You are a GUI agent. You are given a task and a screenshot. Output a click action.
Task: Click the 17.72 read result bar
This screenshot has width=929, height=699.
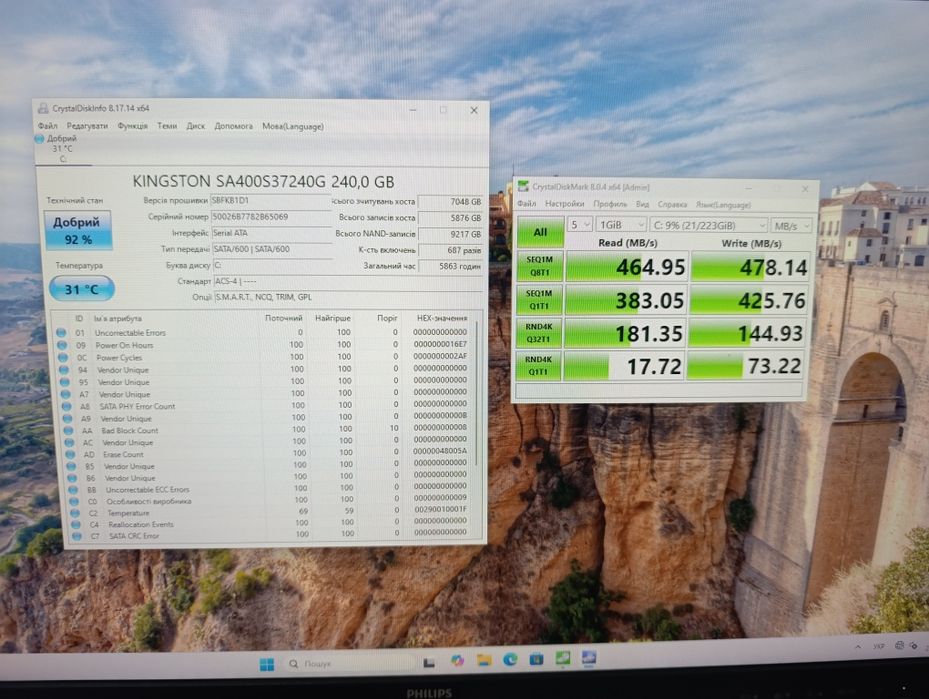624,366
